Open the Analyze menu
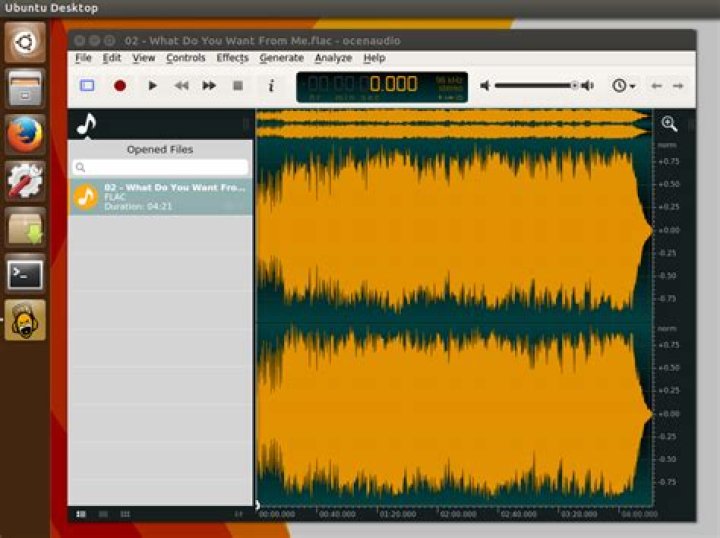Image resolution: width=720 pixels, height=538 pixels. tap(333, 58)
